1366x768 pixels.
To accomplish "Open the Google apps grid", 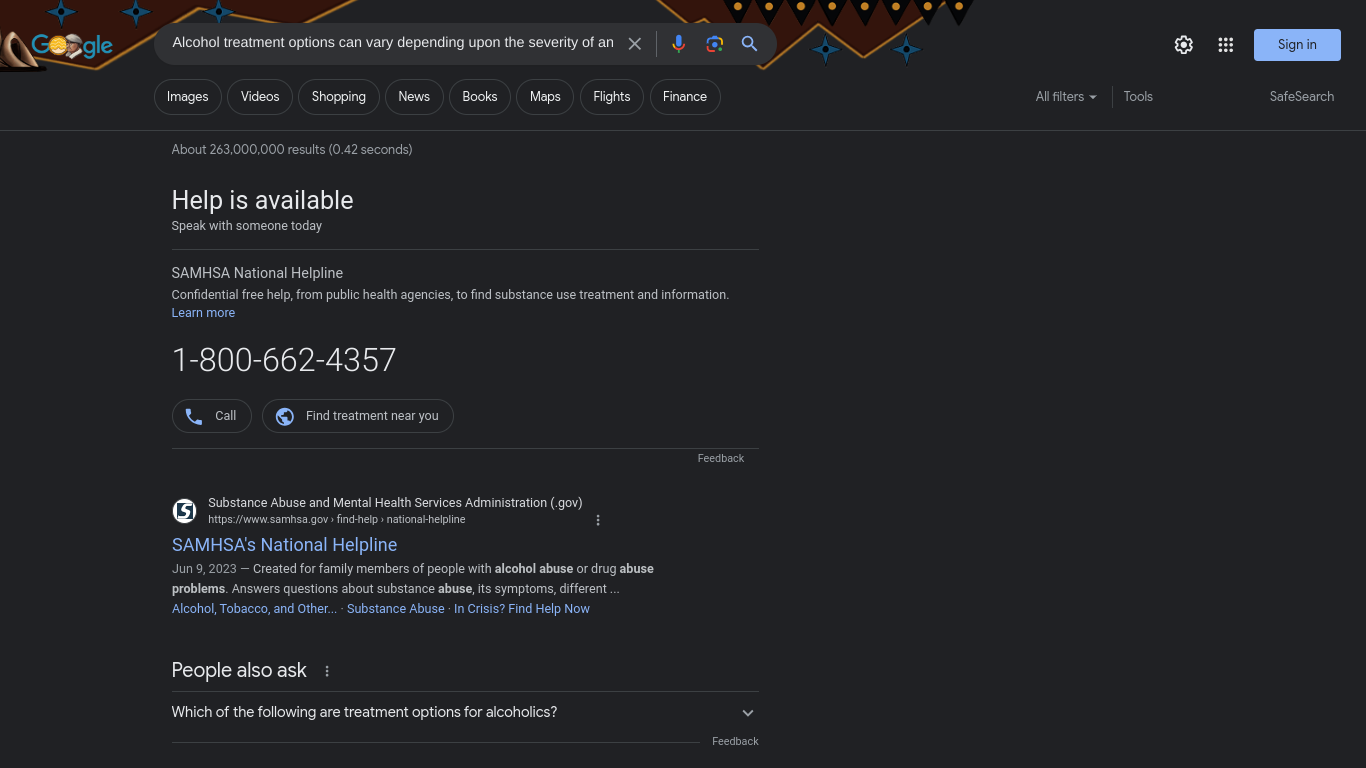I will click(x=1226, y=45).
